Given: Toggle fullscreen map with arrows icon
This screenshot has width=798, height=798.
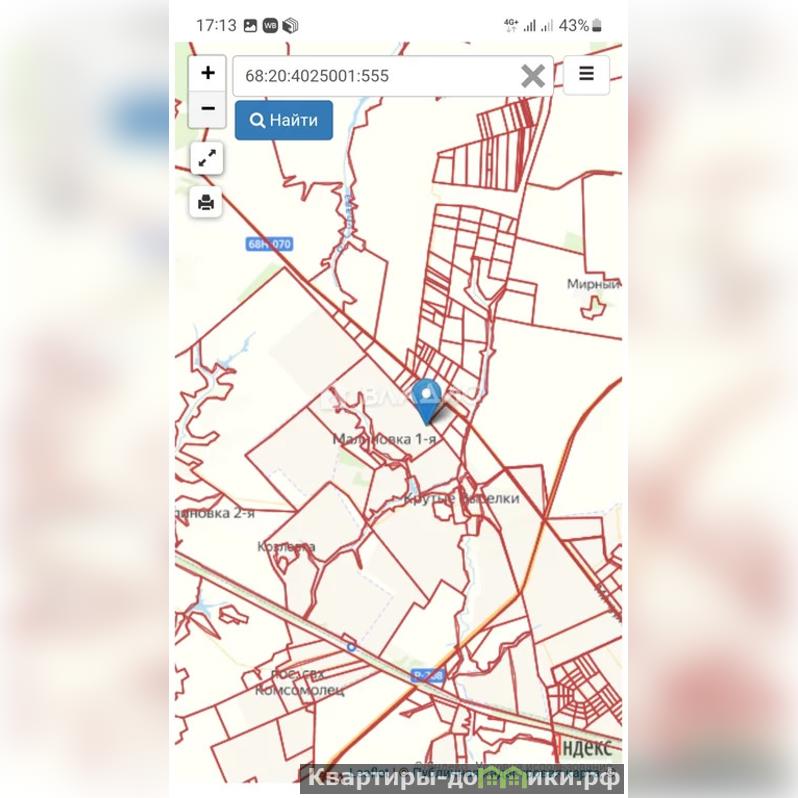Looking at the screenshot, I should 207,158.
